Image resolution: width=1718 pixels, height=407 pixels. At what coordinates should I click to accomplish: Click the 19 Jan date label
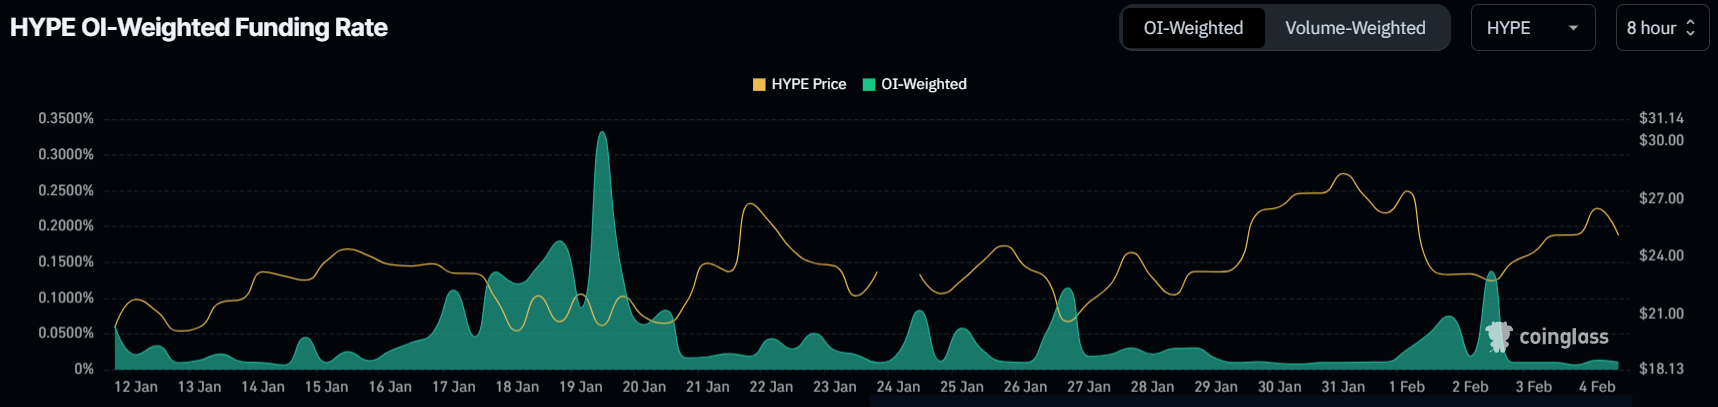(581, 387)
